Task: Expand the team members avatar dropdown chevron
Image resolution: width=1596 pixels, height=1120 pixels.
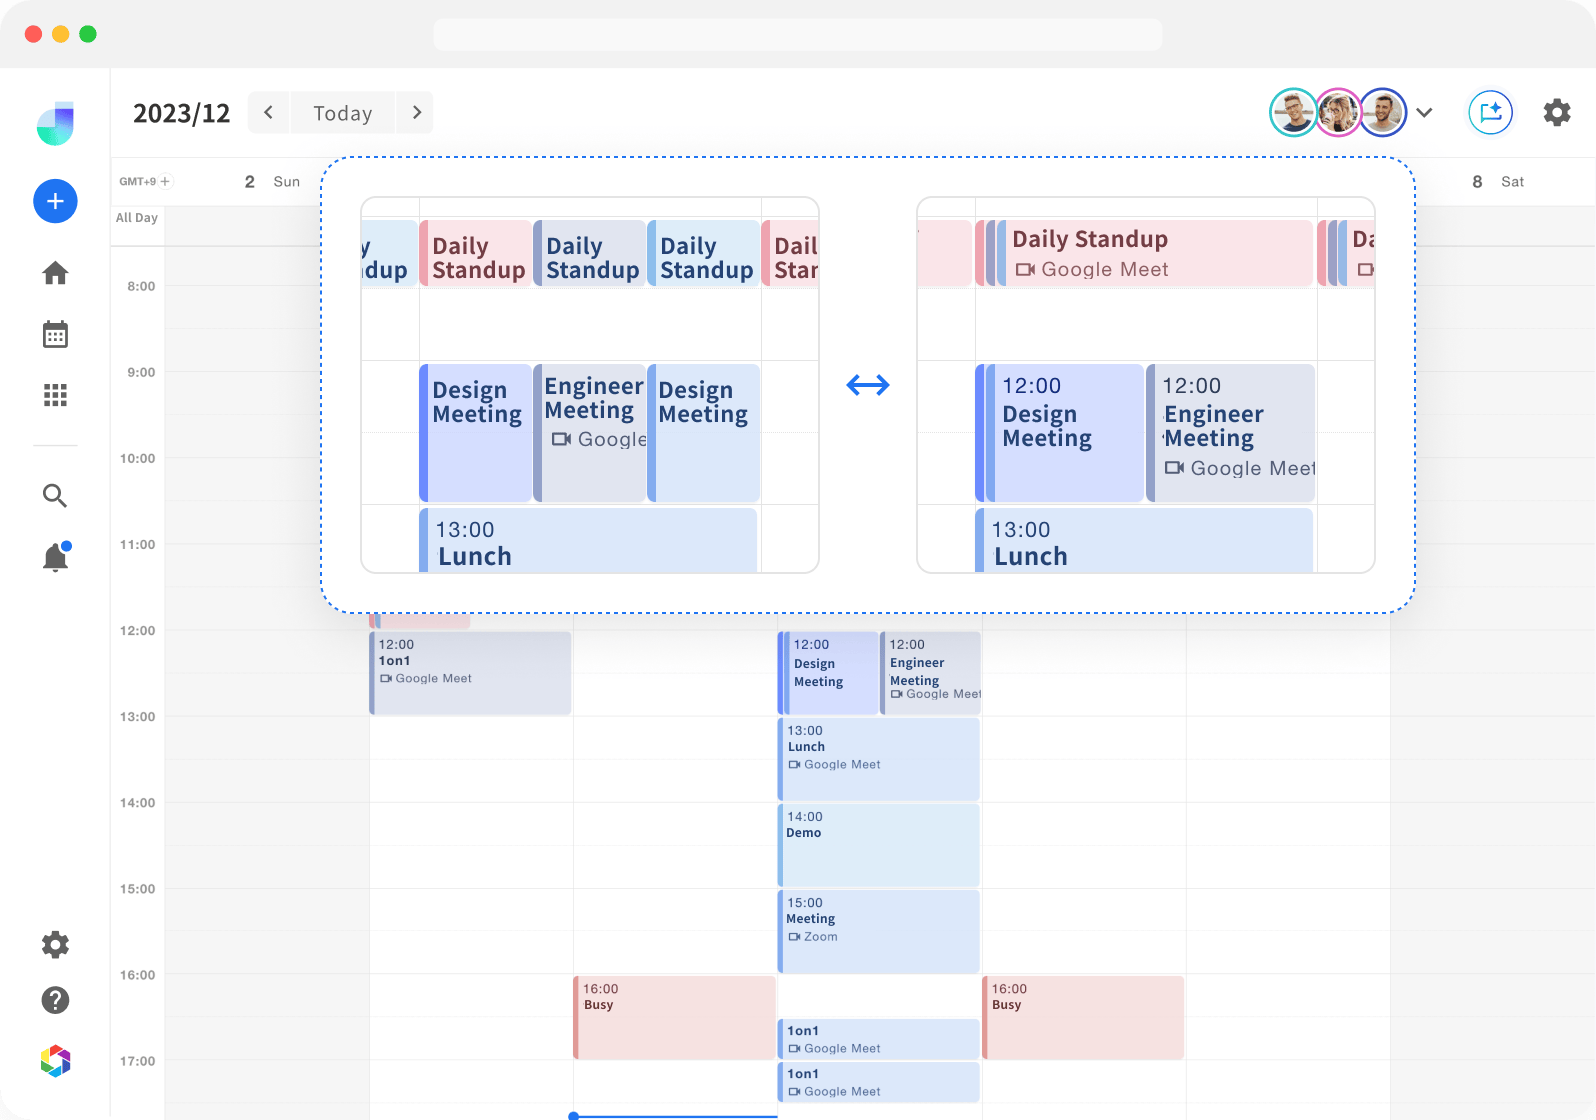Action: point(1425,112)
